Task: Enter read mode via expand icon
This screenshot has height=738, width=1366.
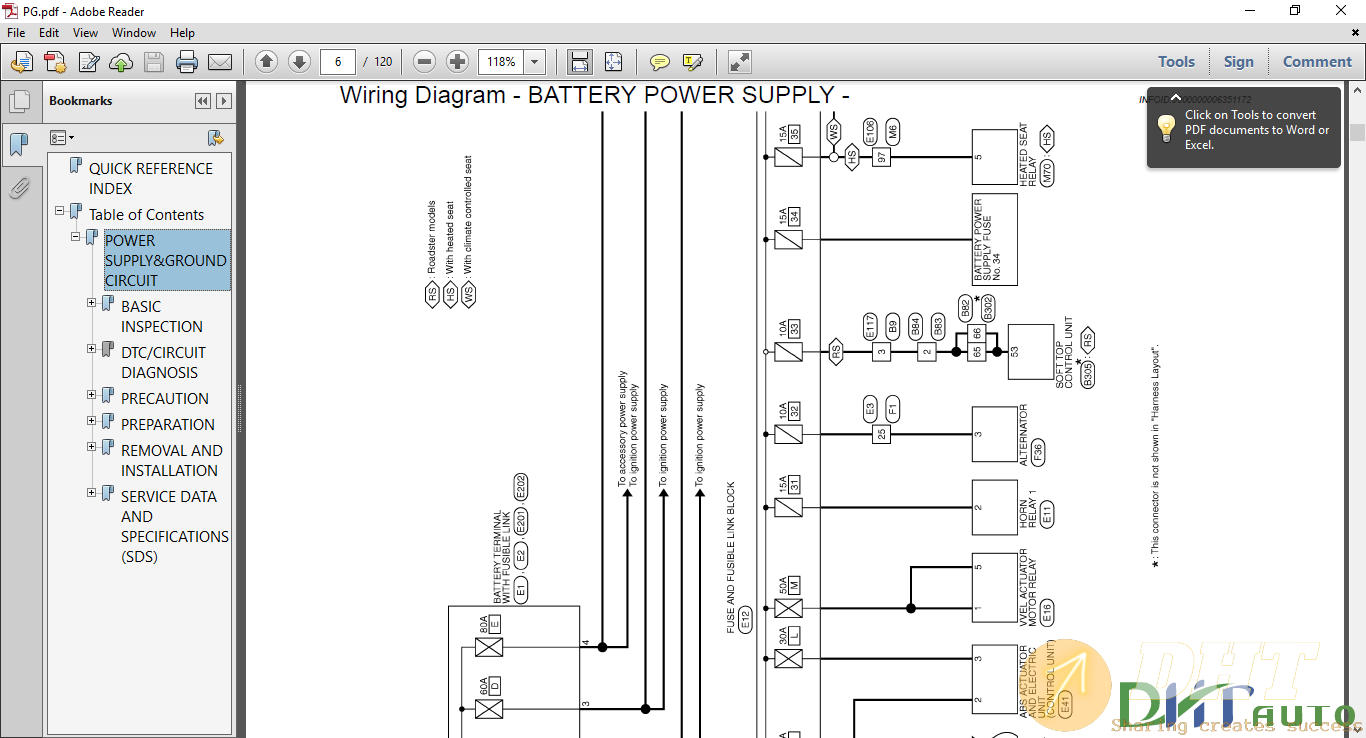Action: point(740,62)
